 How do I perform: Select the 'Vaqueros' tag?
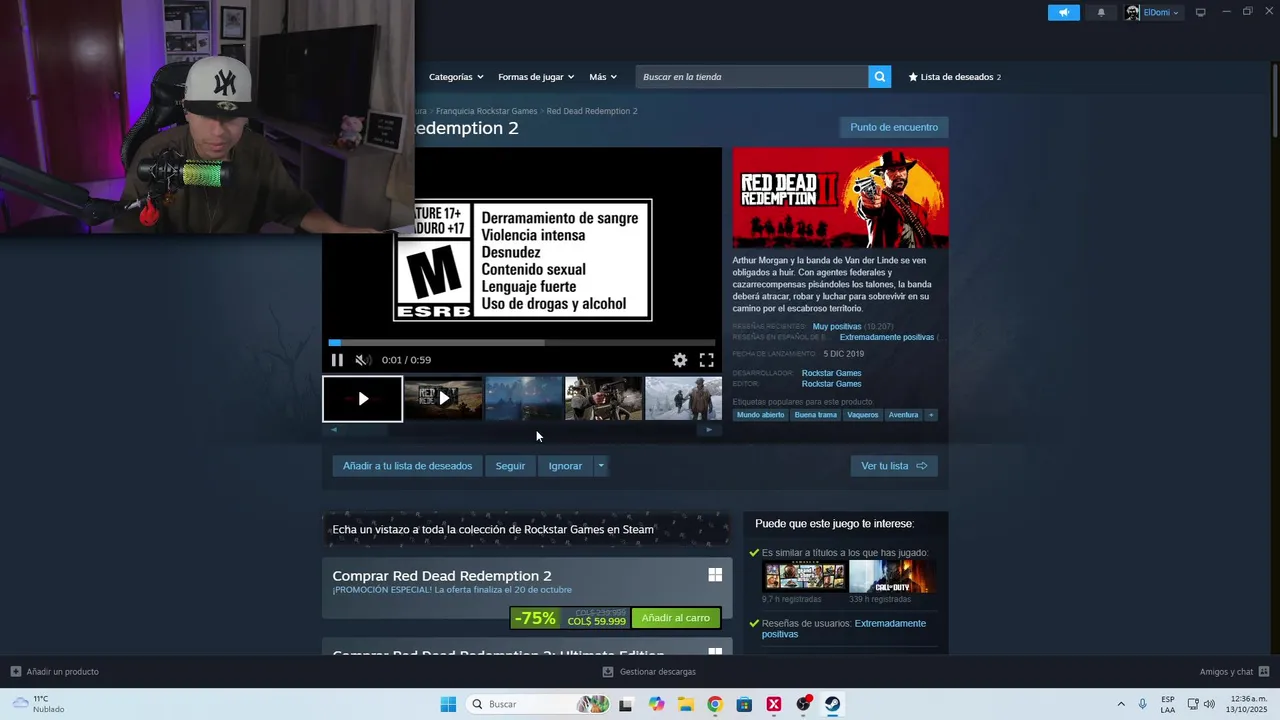click(x=862, y=415)
